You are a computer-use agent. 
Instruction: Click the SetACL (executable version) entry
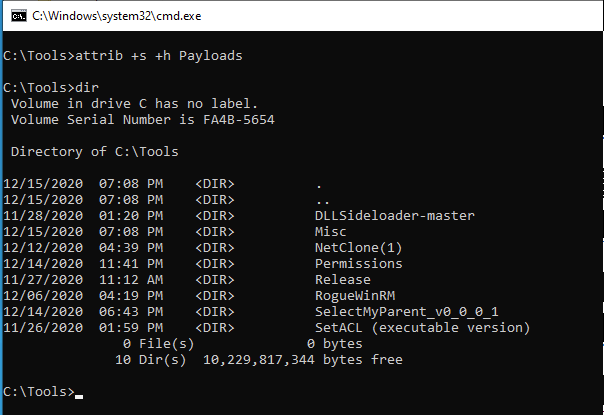point(422,327)
